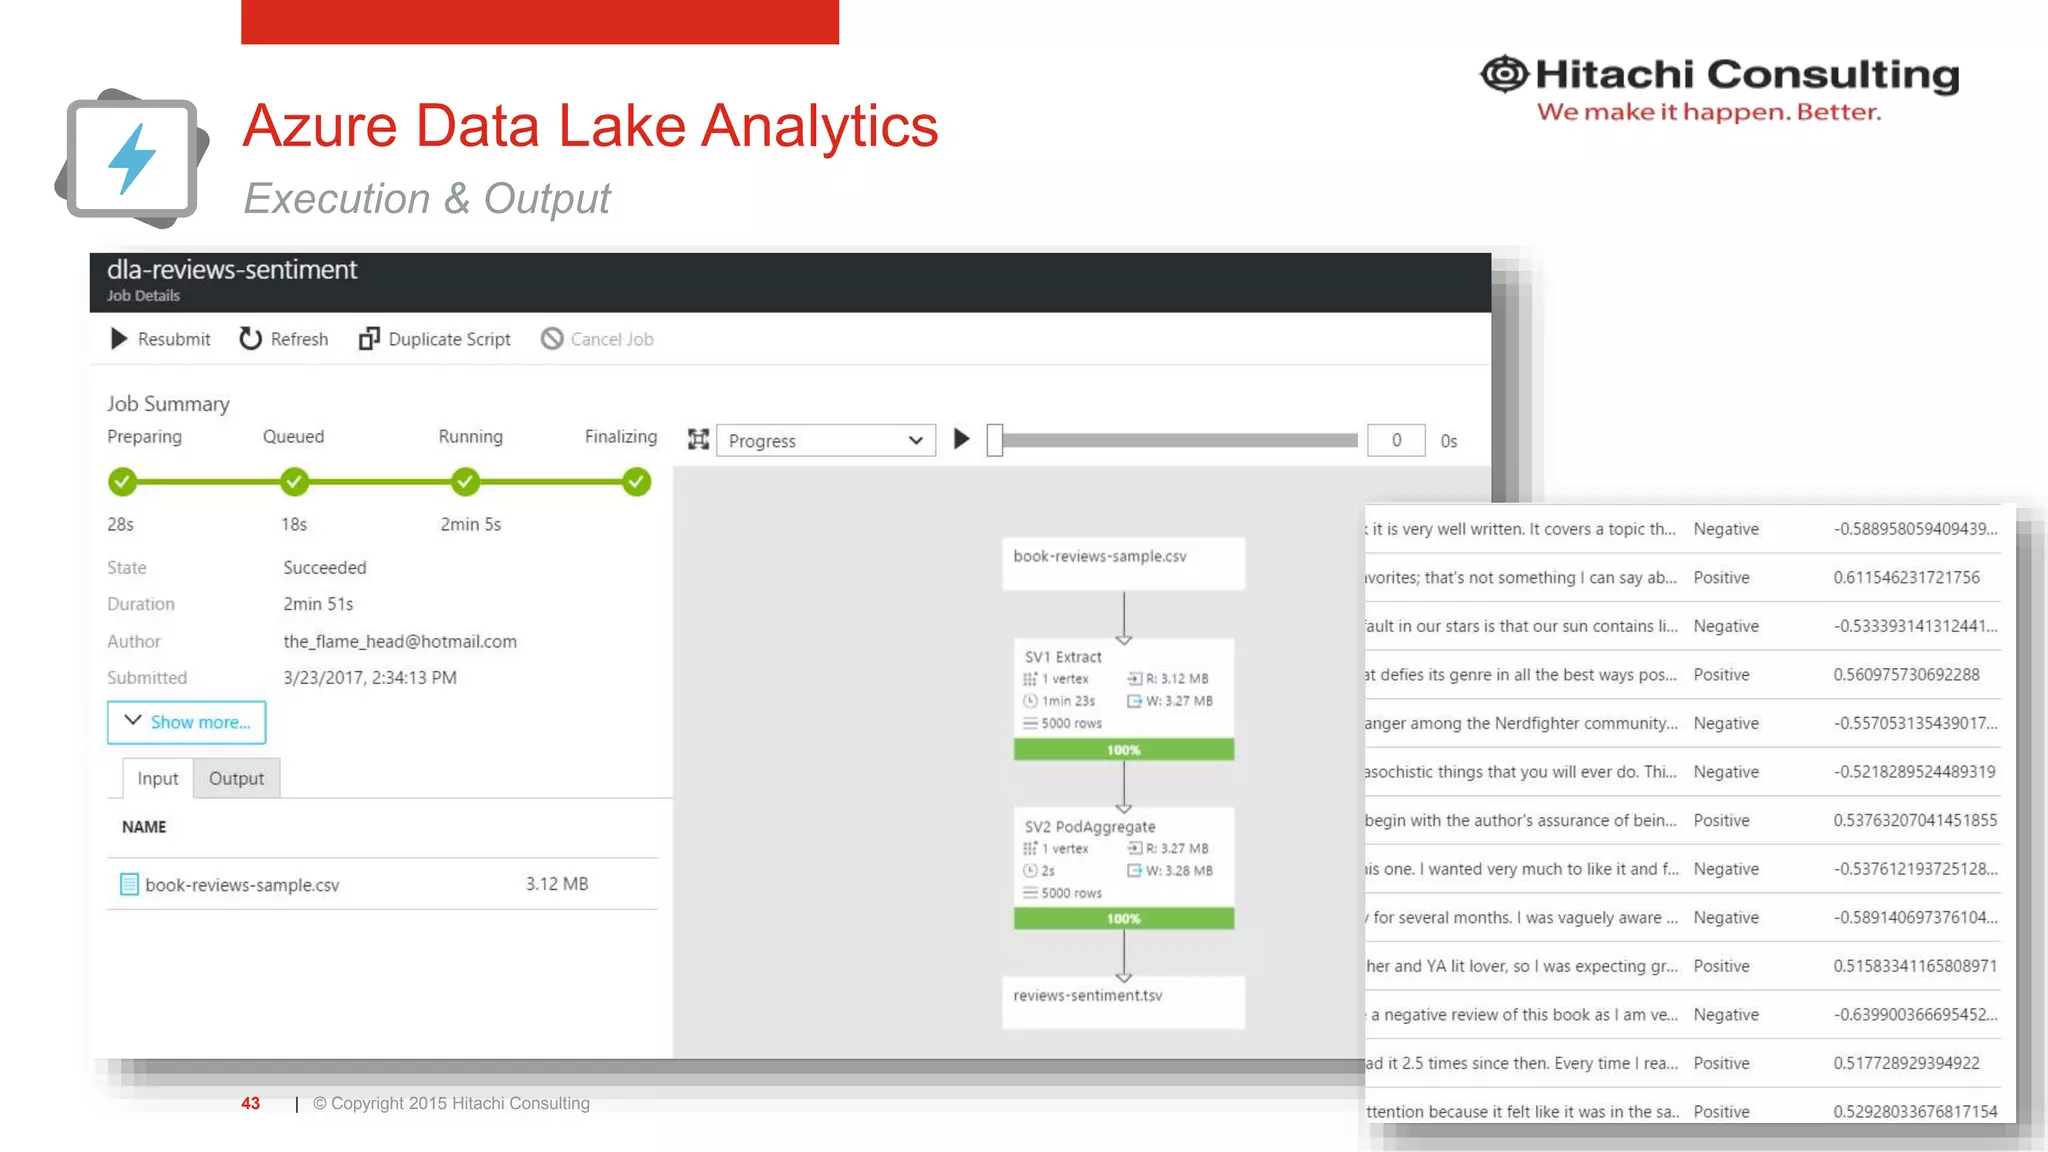This screenshot has height=1152, width=2048.
Task: Select the SV1 Extract graph node
Action: (x=1124, y=699)
